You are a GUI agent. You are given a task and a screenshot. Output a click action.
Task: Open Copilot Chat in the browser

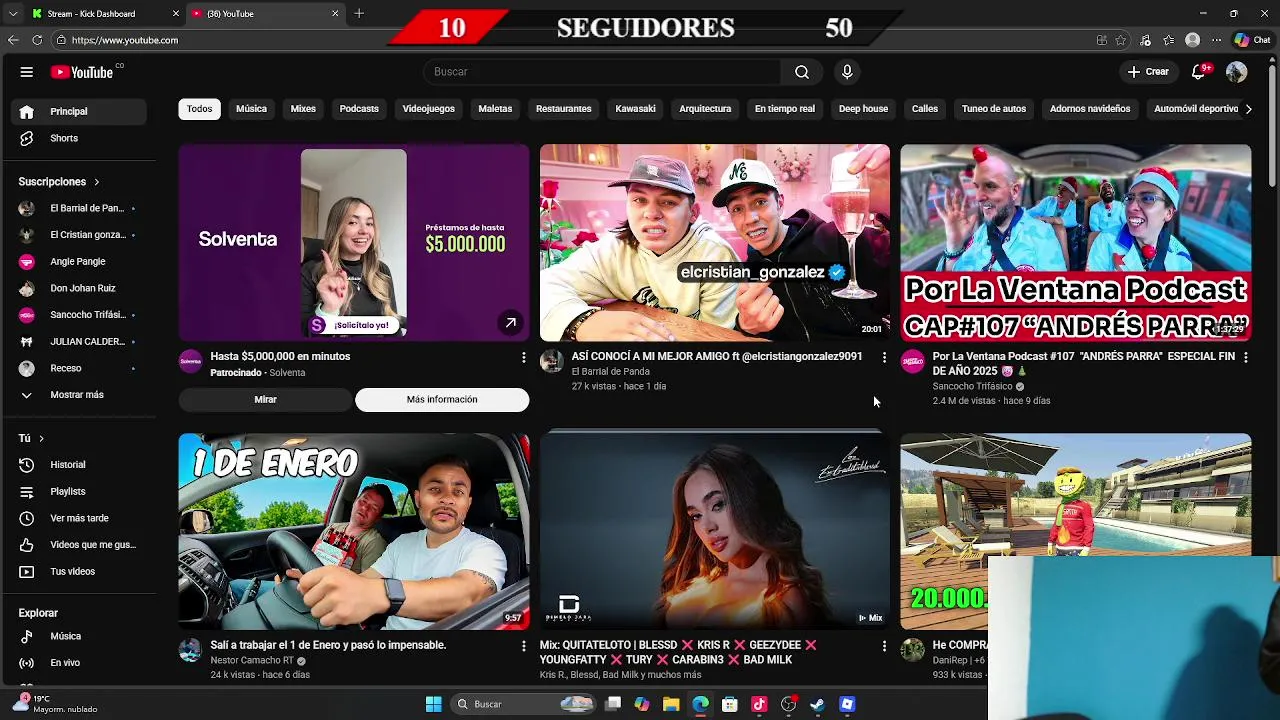(x=1252, y=40)
